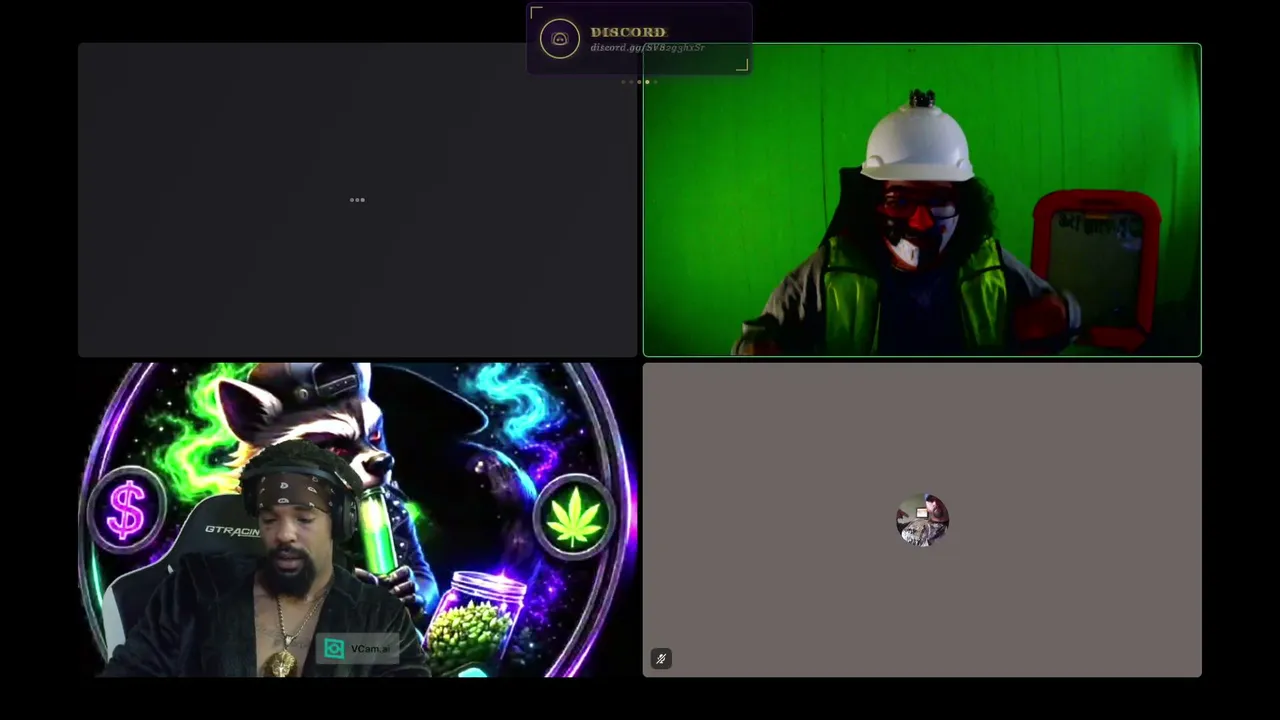This screenshot has width=1280, height=720.
Task: Select the round profile avatar in the gray tile
Action: pos(922,520)
